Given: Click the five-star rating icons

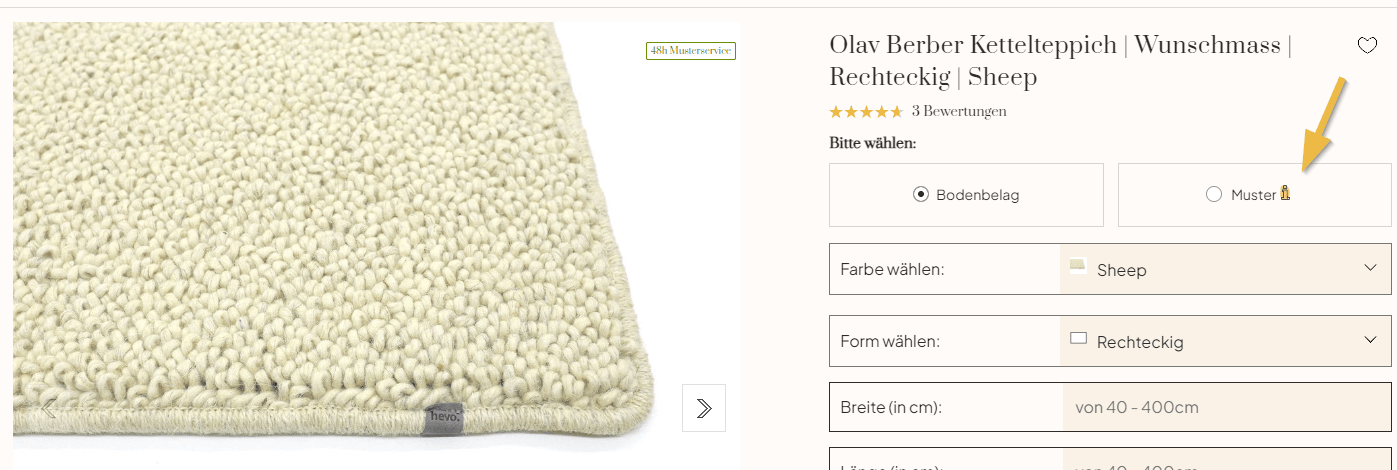Looking at the screenshot, I should click(866, 111).
